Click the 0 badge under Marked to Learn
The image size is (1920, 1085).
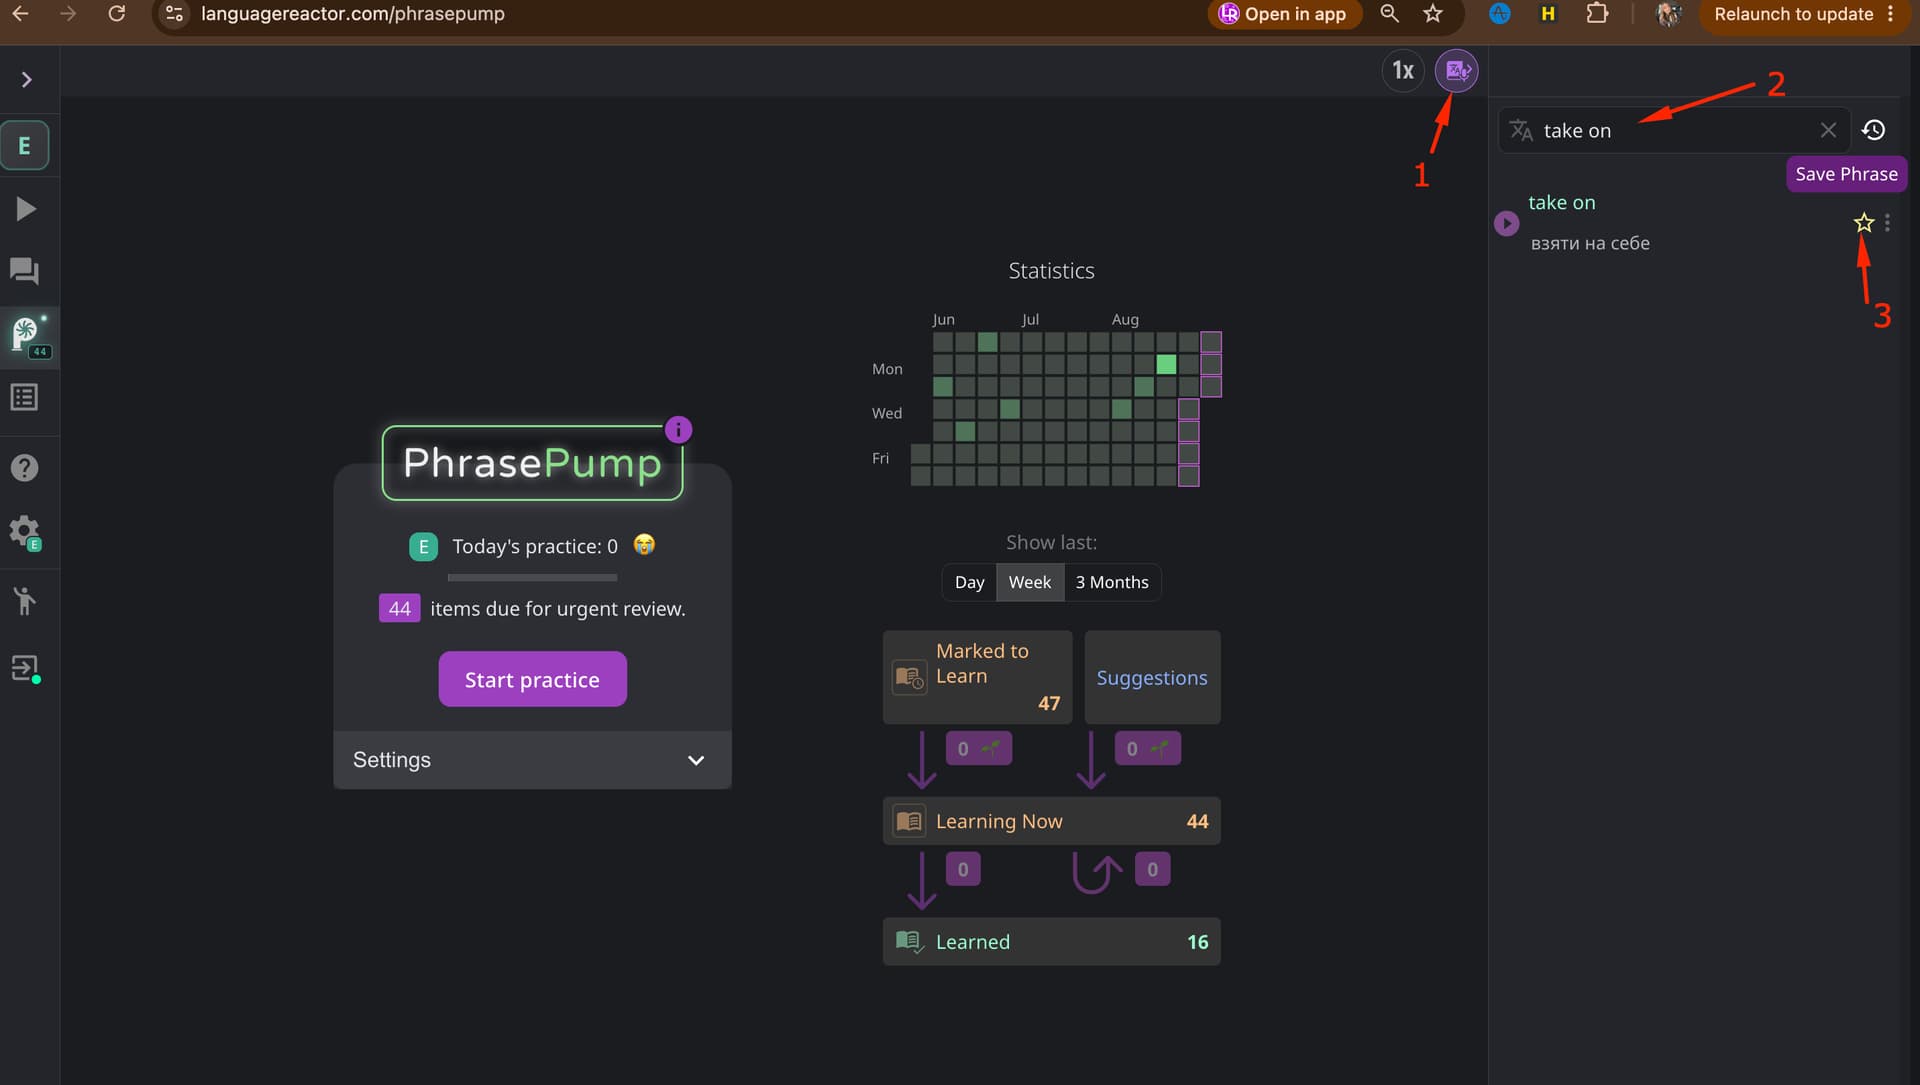pos(979,748)
